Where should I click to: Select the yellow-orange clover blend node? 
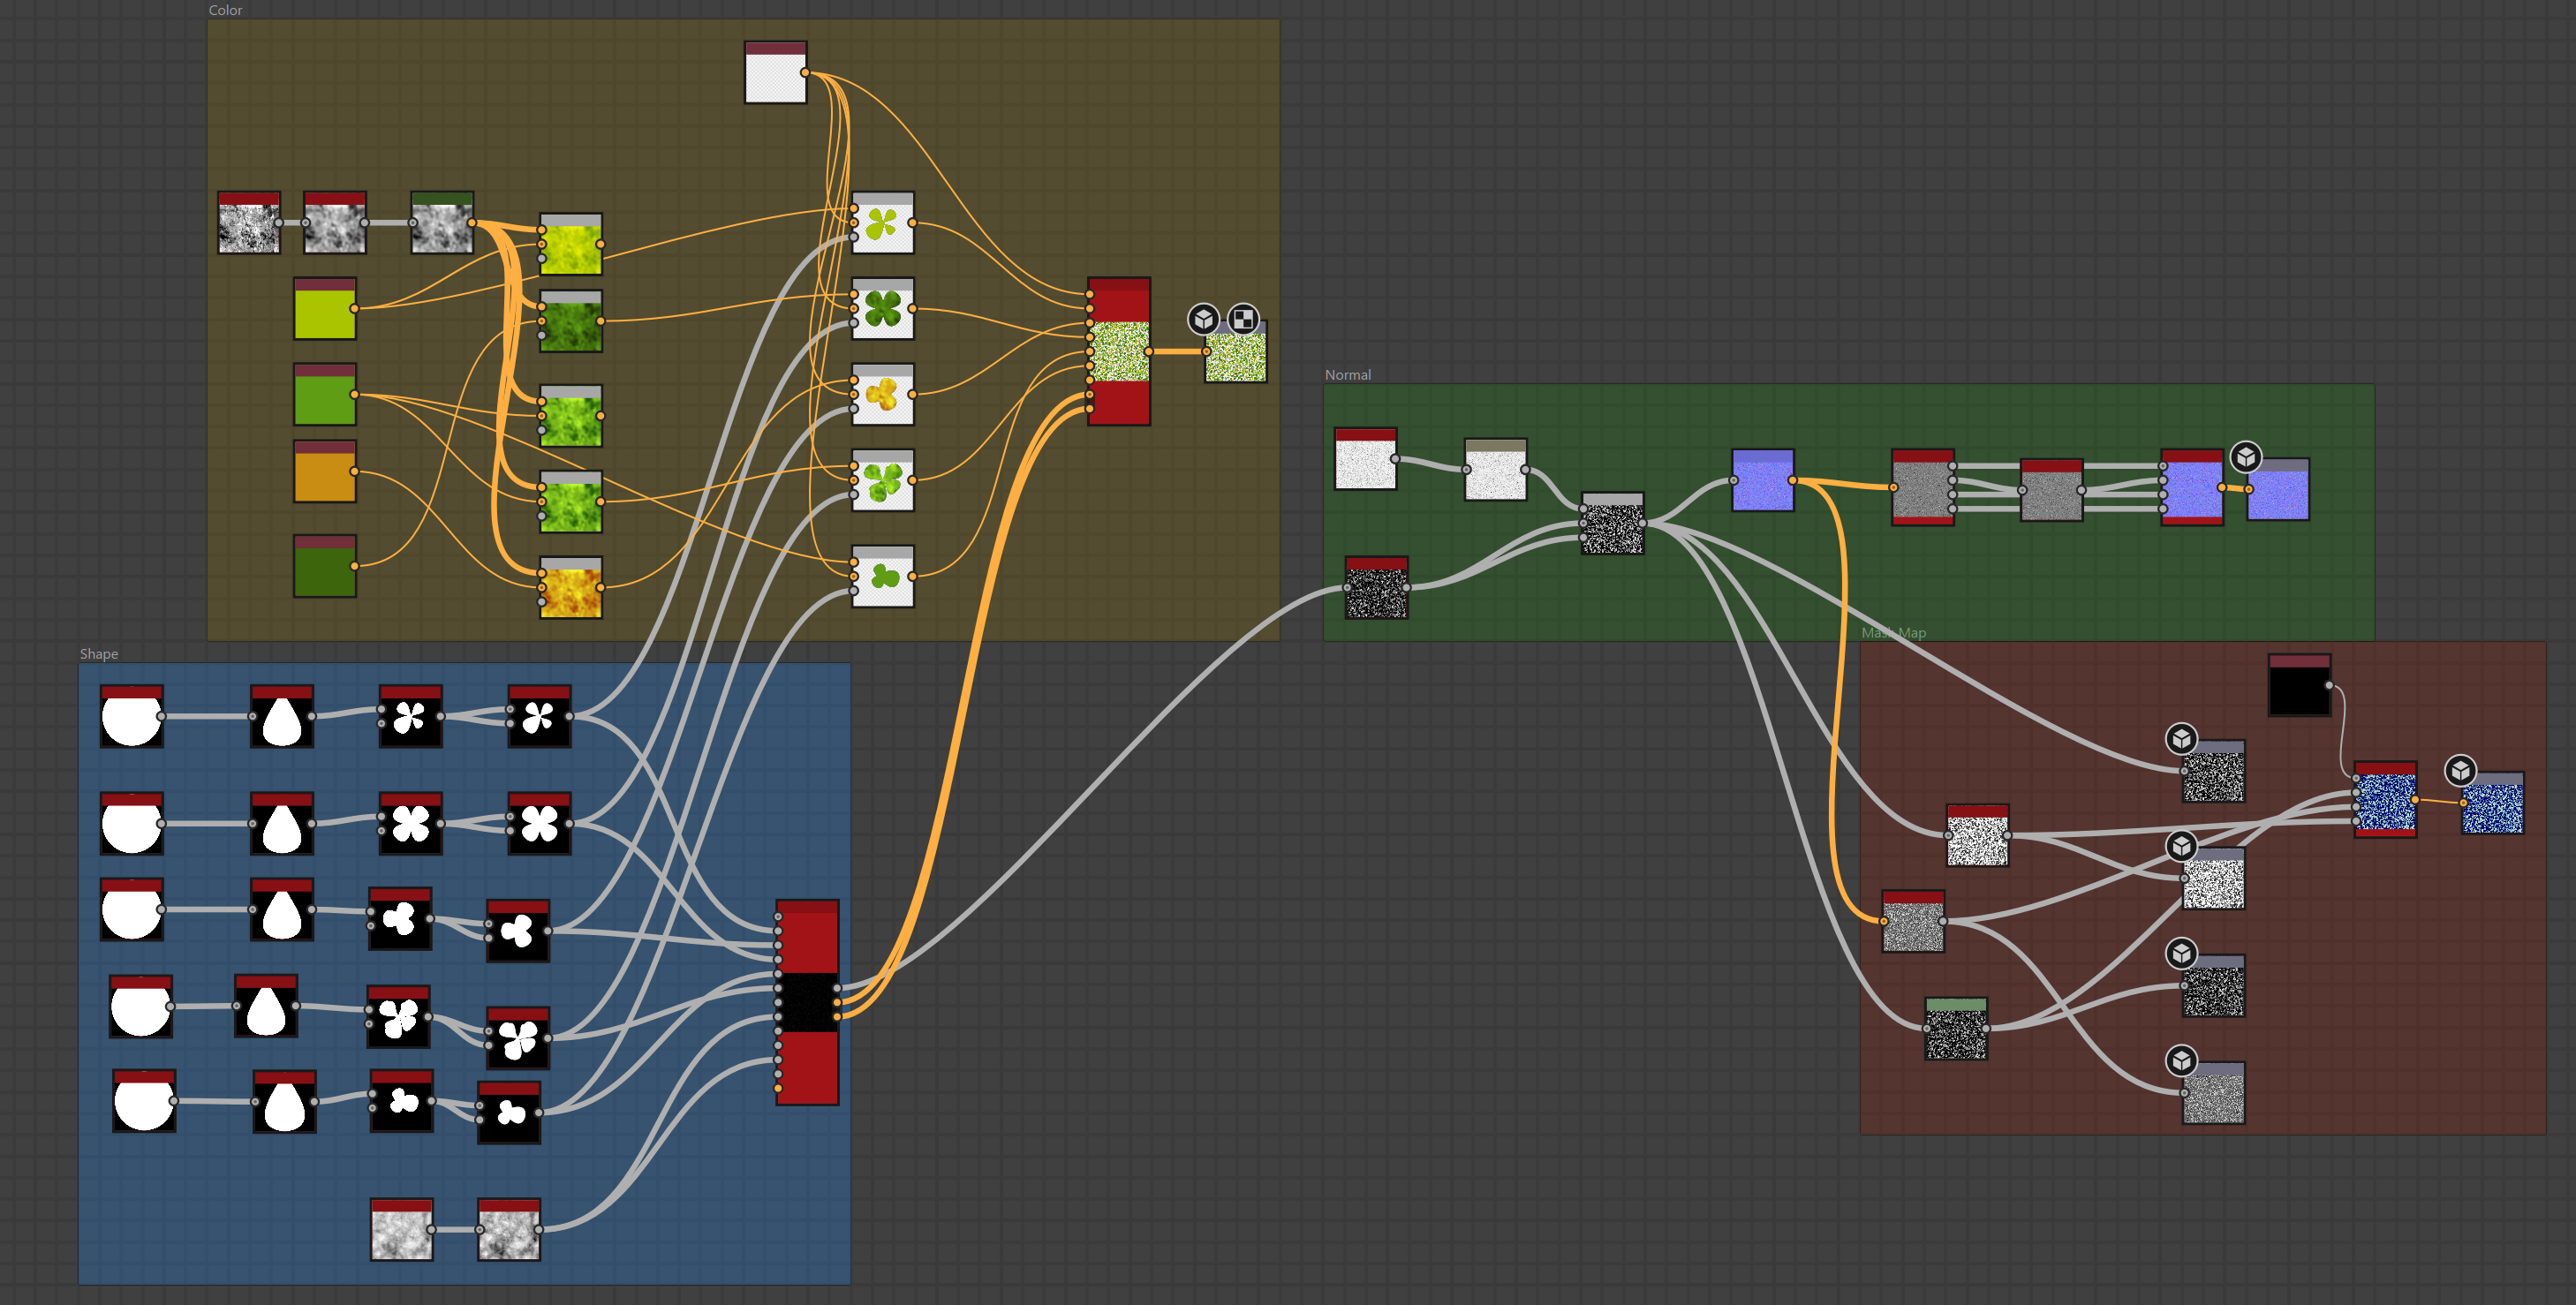click(883, 395)
